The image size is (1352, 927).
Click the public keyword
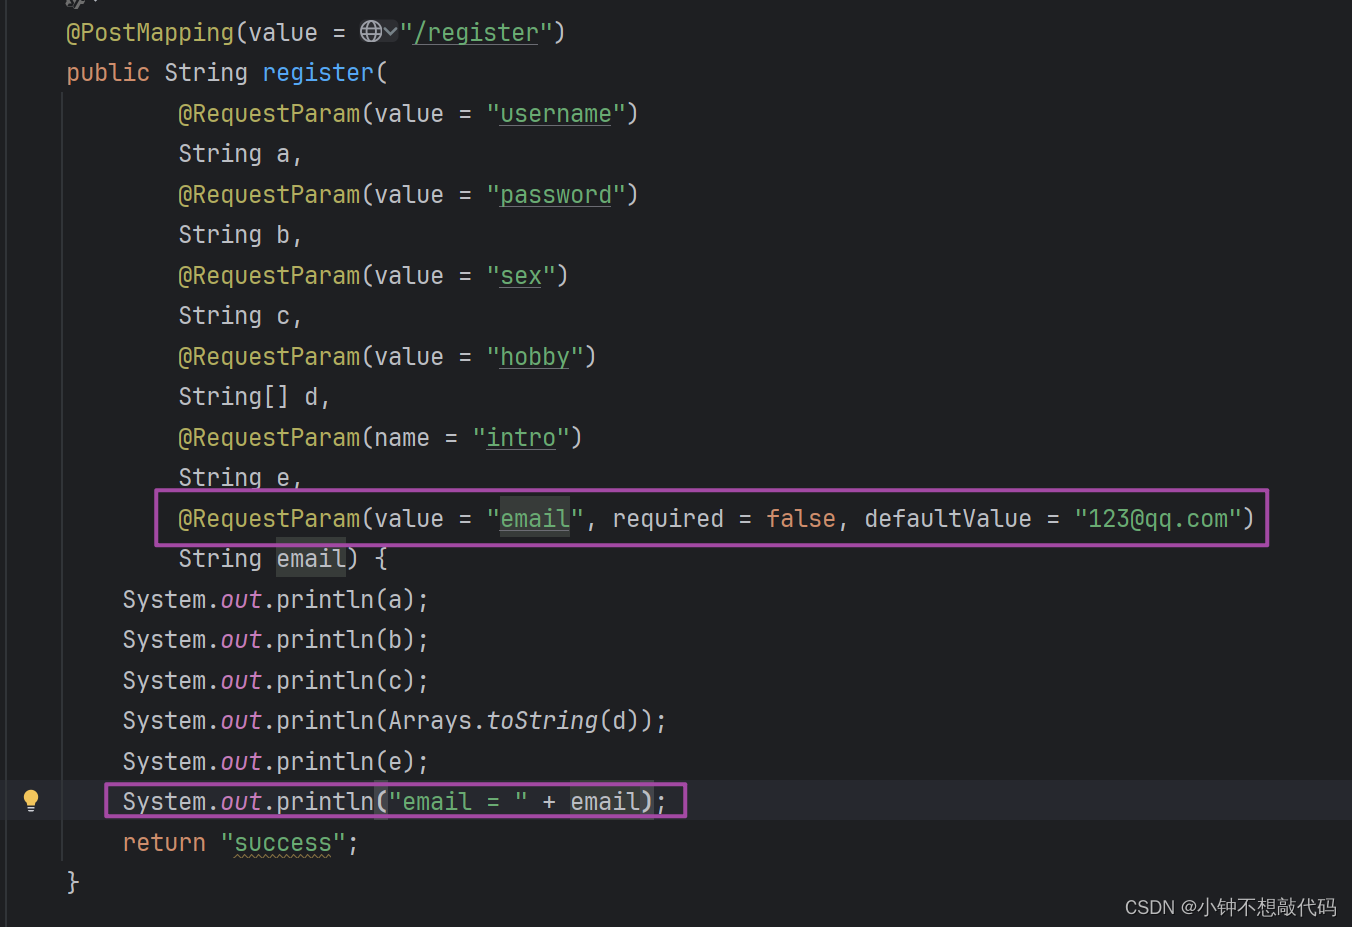pyautogui.click(x=108, y=73)
